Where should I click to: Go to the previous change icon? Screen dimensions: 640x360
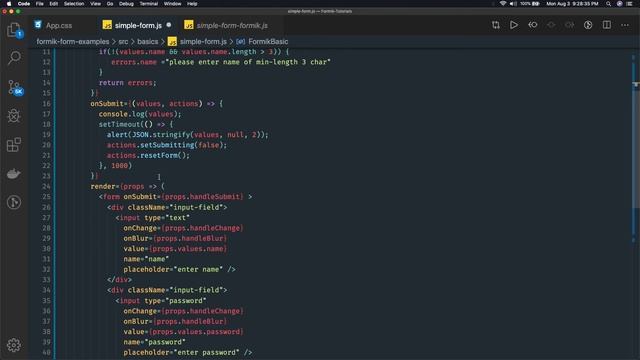[532, 25]
